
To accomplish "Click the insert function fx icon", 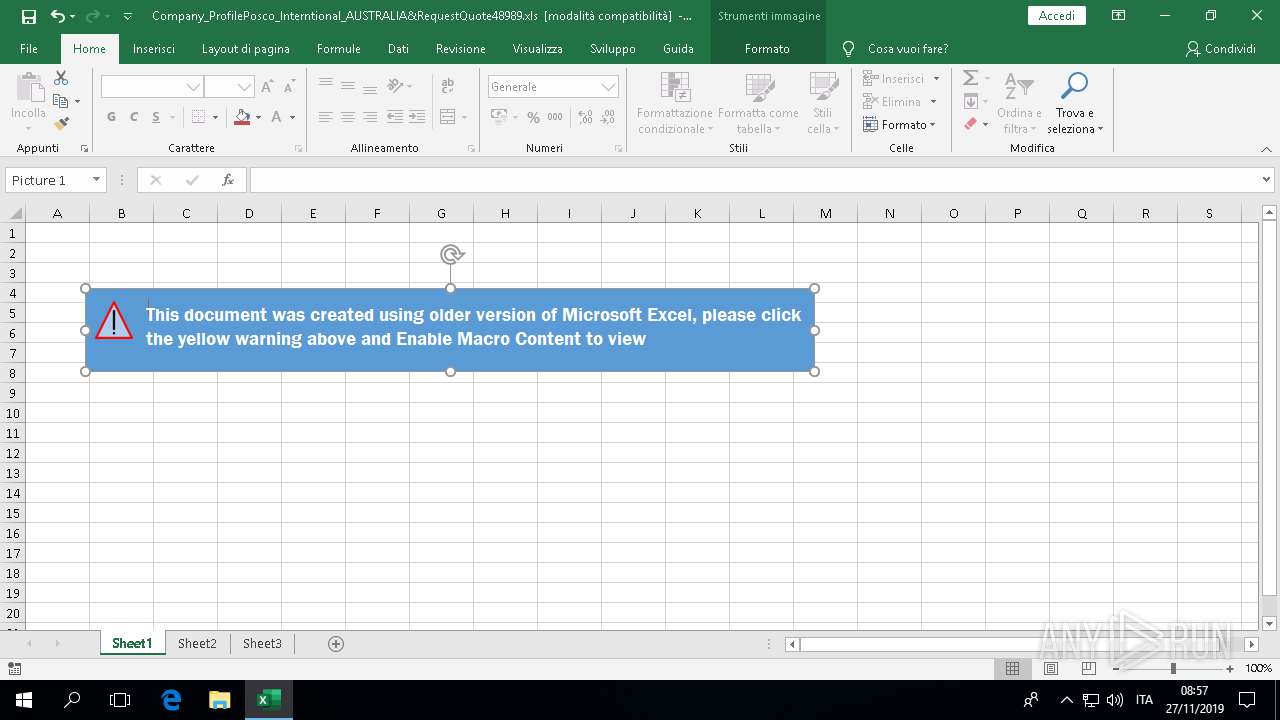I will pyautogui.click(x=228, y=180).
